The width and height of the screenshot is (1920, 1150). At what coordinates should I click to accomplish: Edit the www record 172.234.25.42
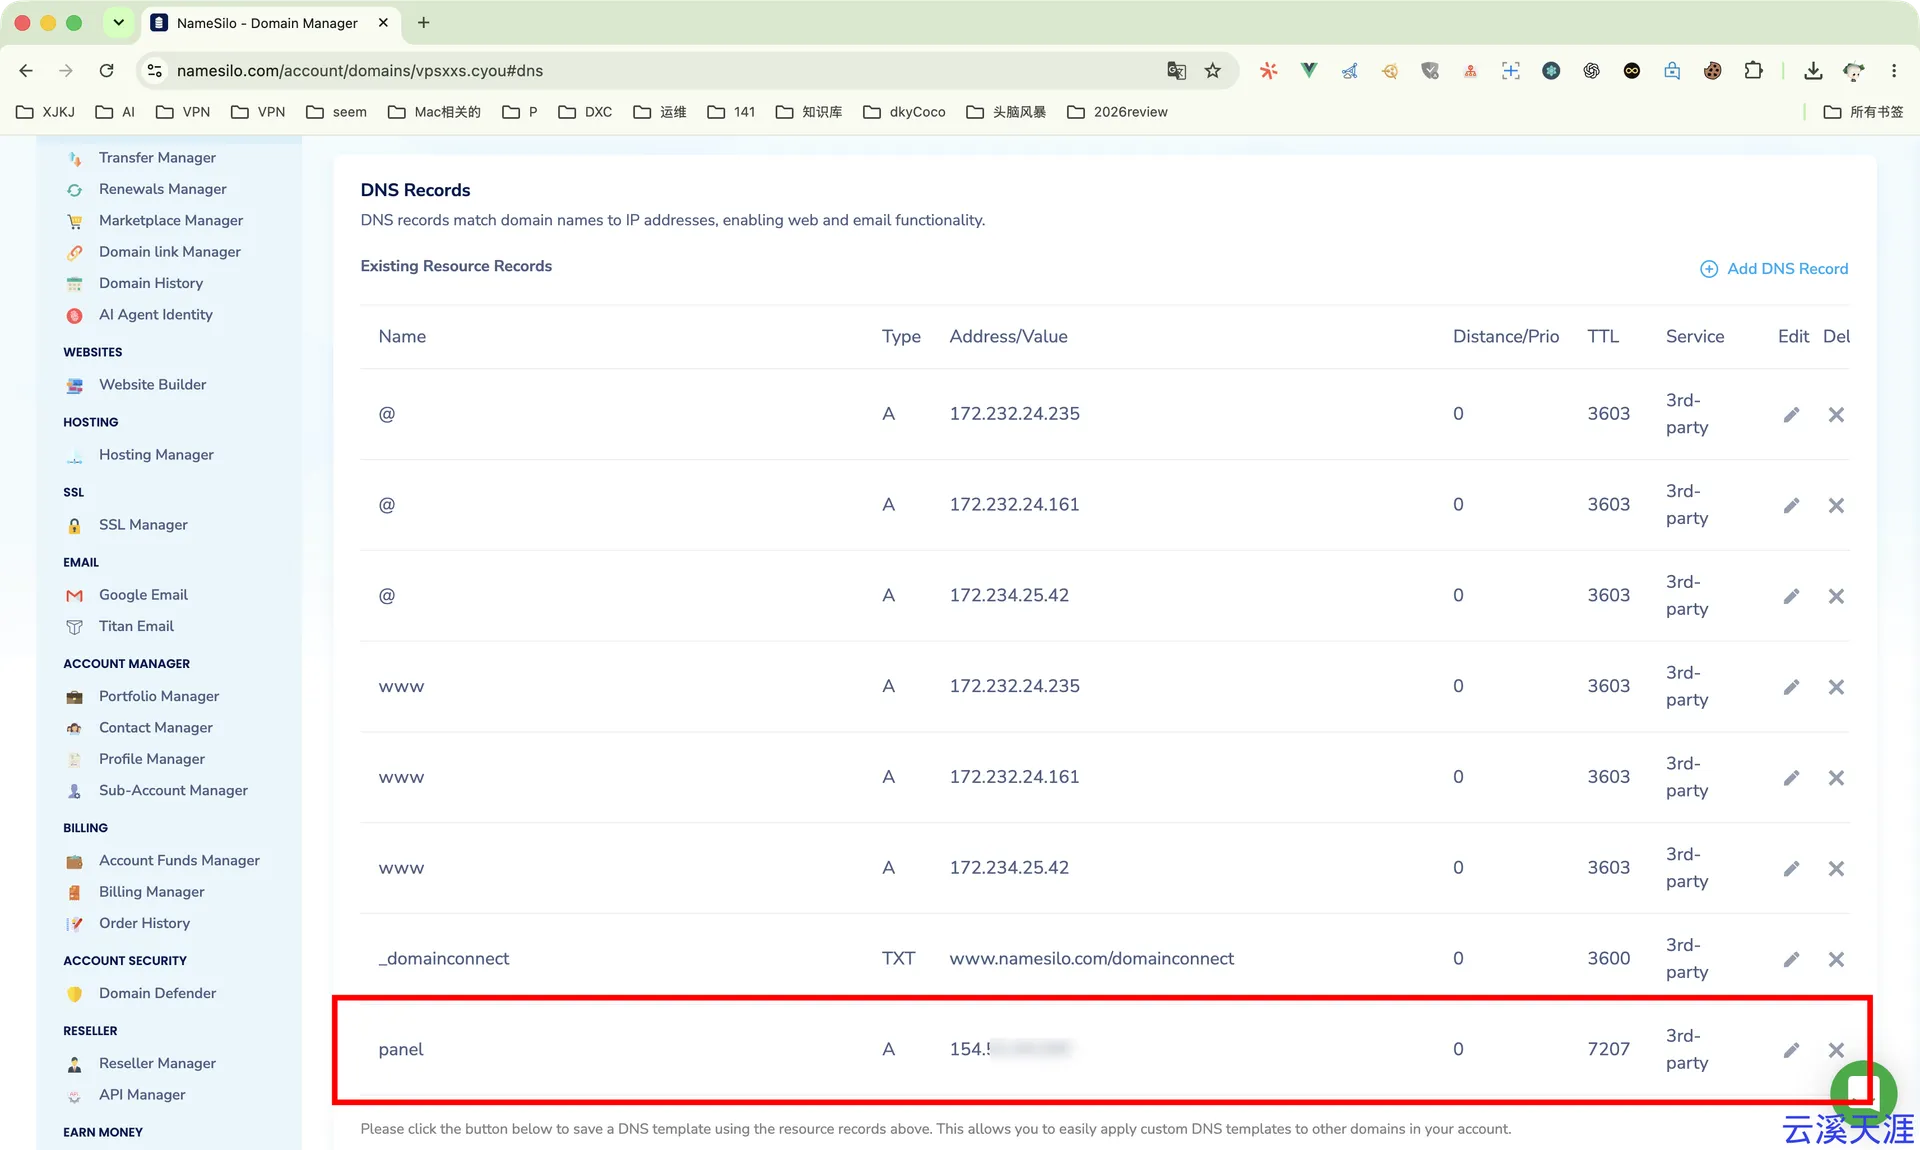pyautogui.click(x=1791, y=868)
